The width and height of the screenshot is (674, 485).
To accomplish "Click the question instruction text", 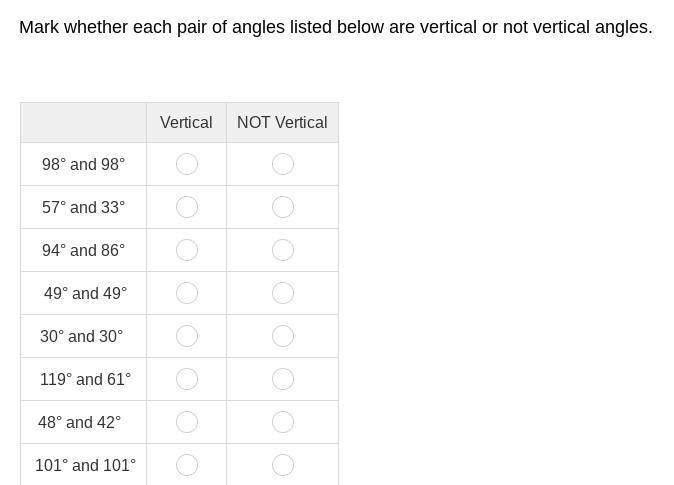I will coord(336,27).
